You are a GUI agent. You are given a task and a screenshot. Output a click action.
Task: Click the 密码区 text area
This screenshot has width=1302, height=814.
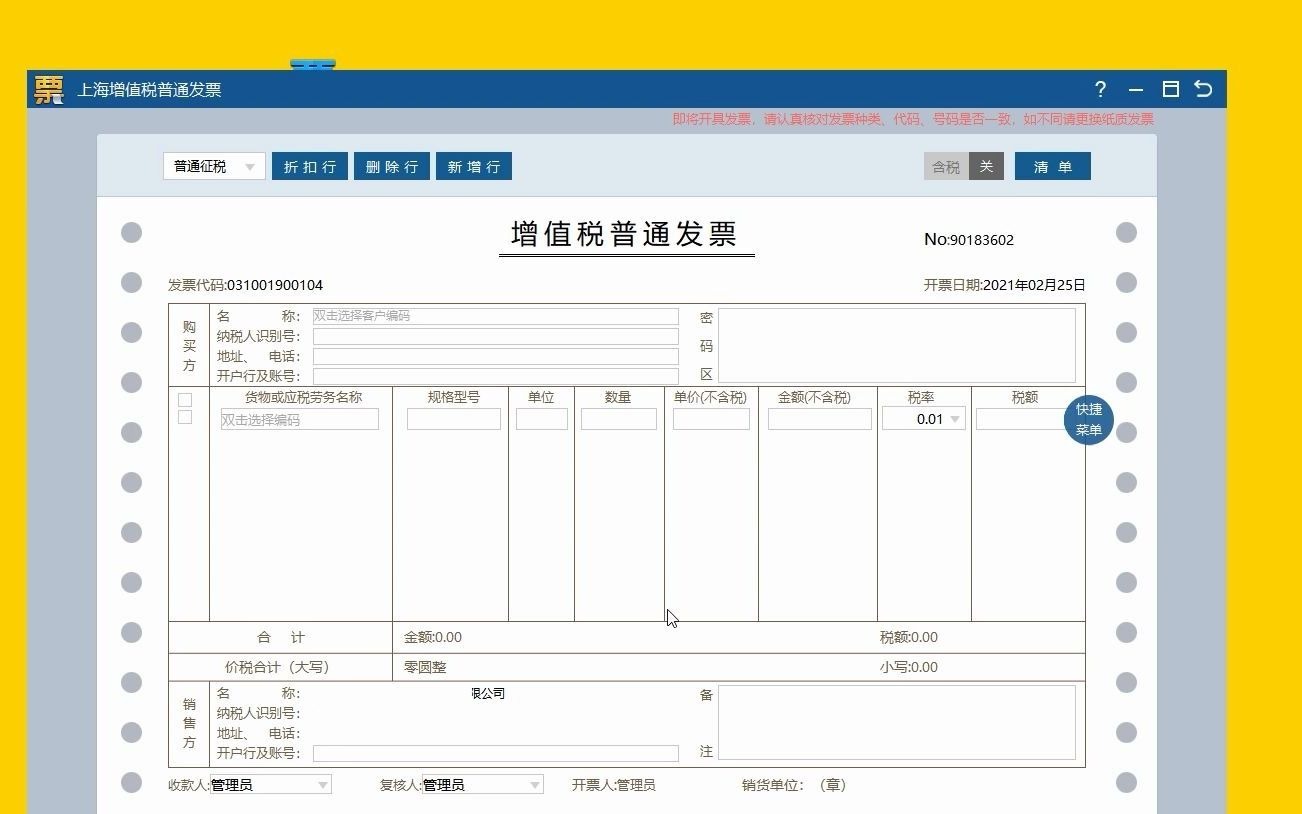896,345
